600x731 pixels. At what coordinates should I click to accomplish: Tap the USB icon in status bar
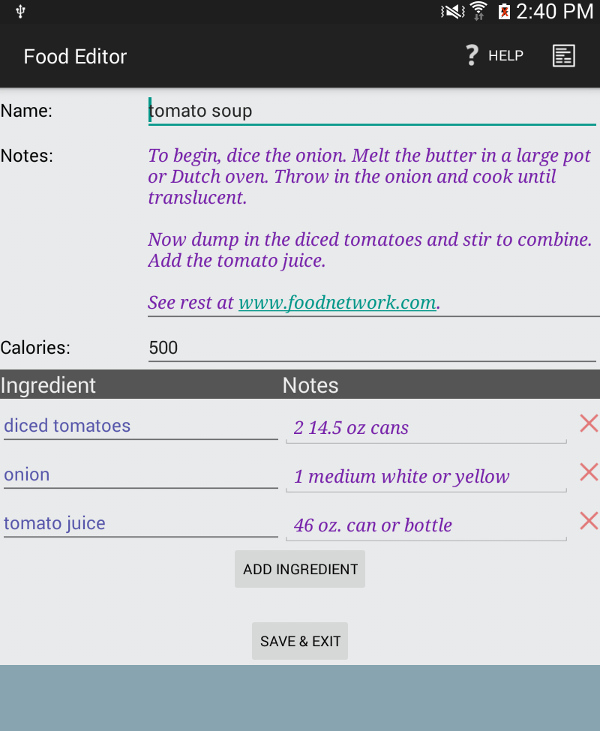click(x=21, y=11)
